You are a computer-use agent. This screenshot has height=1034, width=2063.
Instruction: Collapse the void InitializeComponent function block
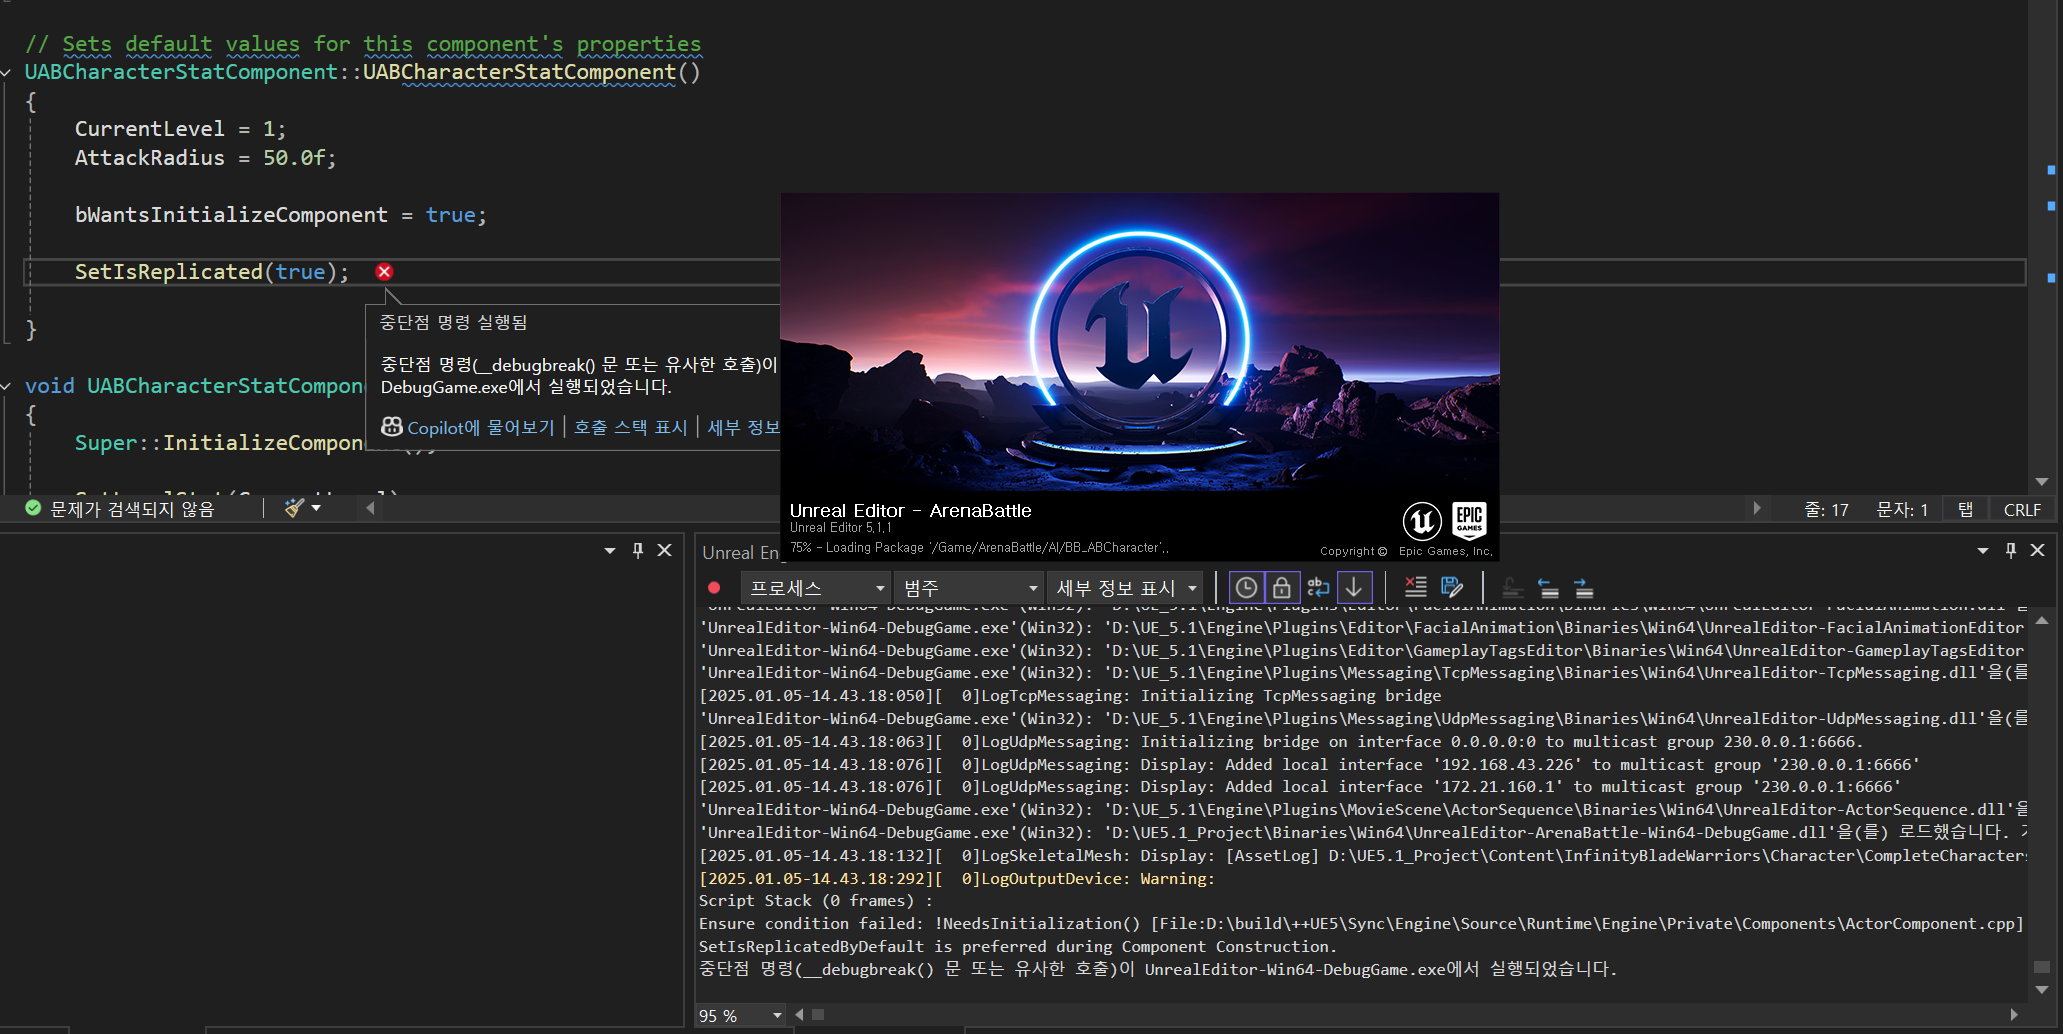[7, 386]
